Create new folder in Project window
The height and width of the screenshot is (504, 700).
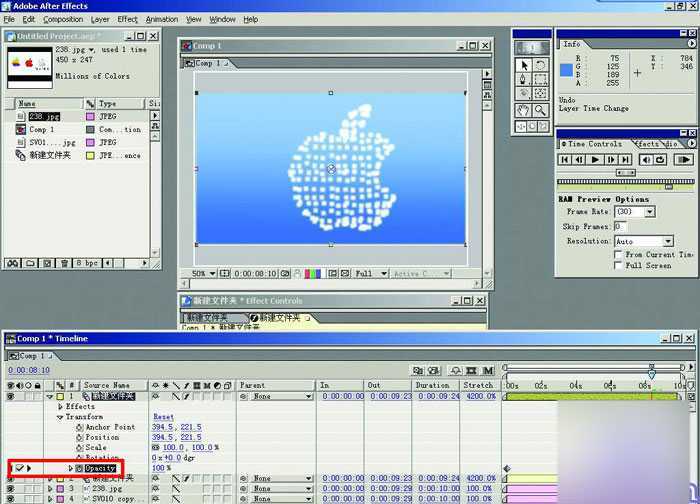tap(30, 263)
